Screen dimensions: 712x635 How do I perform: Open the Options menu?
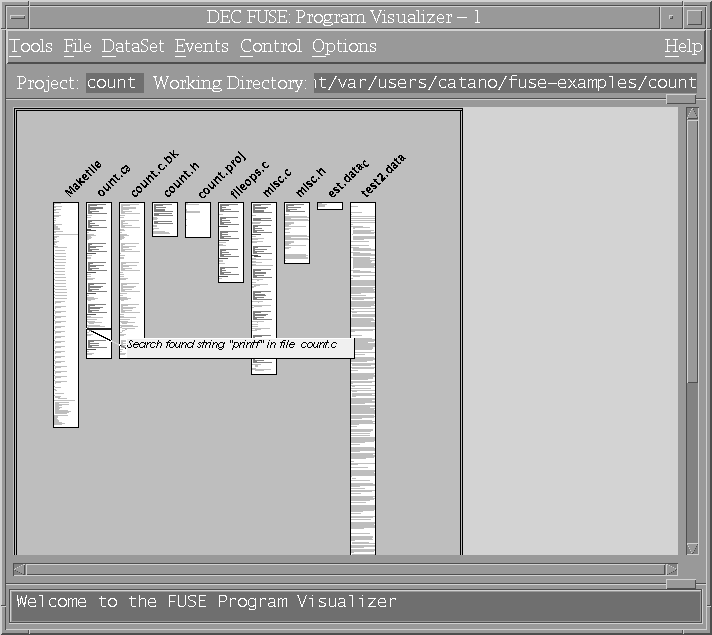(x=344, y=46)
